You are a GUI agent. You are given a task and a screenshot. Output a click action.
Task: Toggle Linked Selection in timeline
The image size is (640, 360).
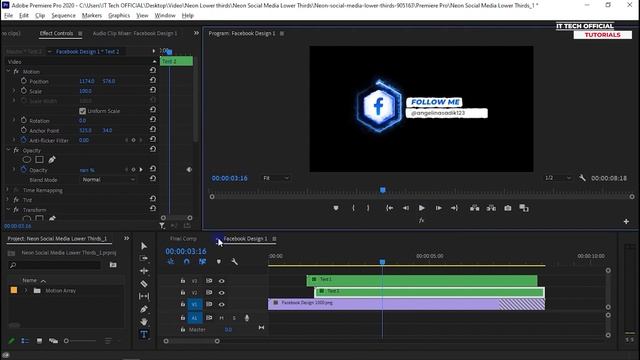point(202,262)
